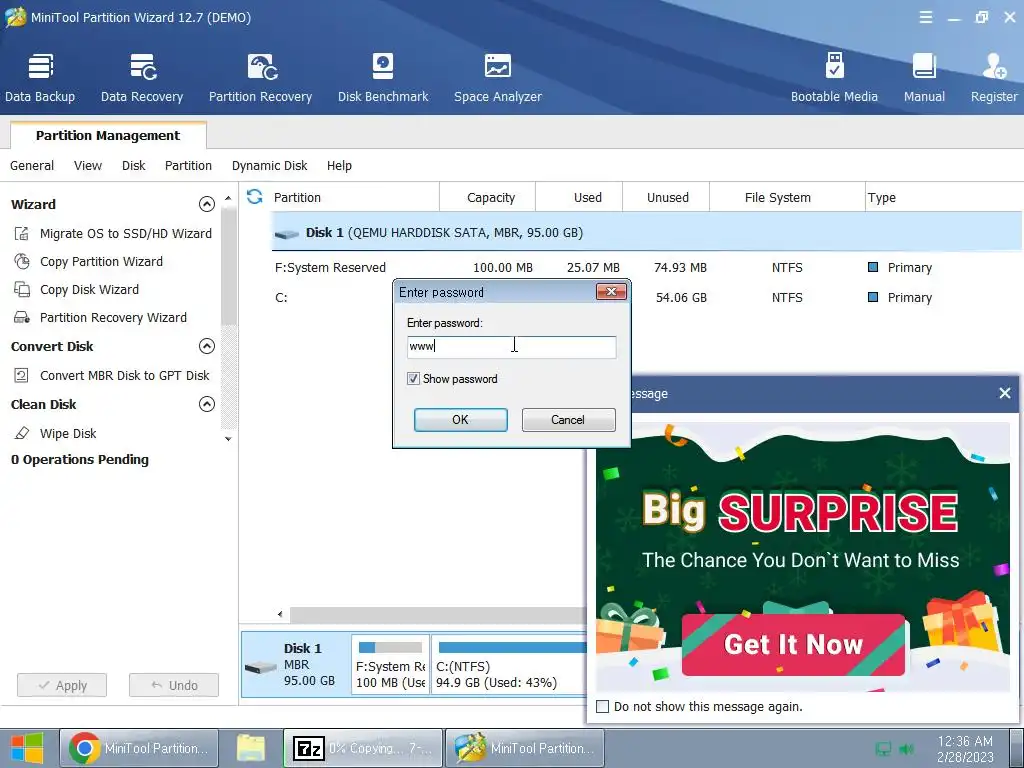Screen dimensions: 1024x768
Task: Refresh the partition list
Action: pos(255,197)
